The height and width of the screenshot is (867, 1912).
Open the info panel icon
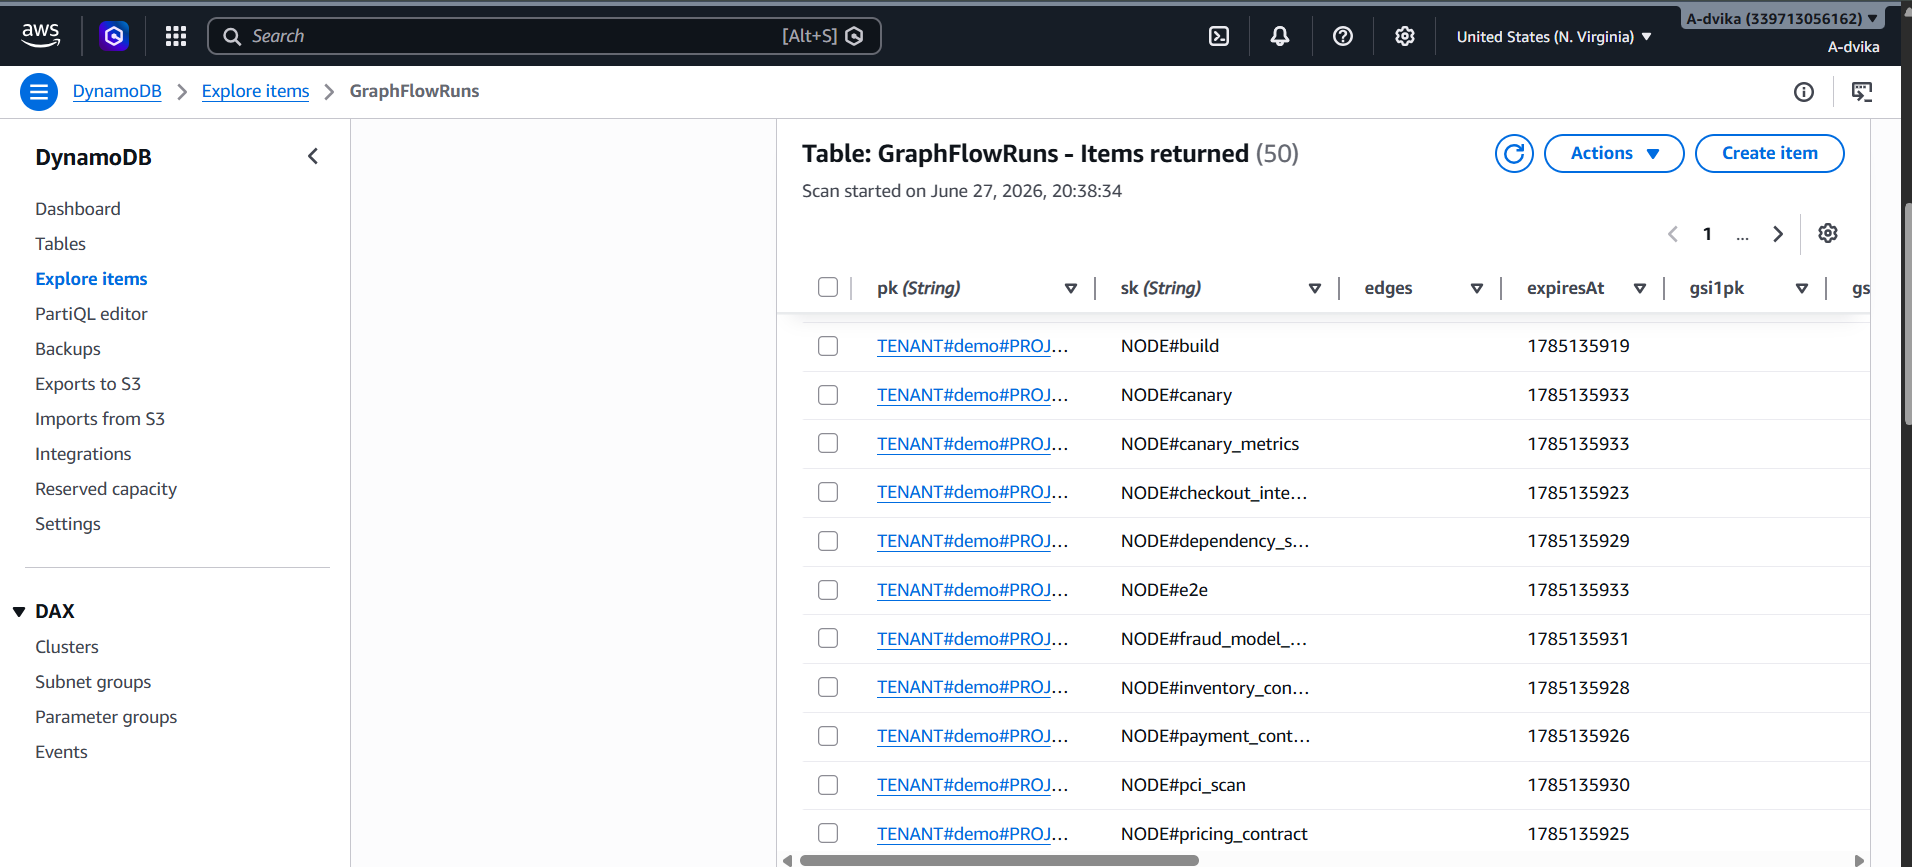point(1804,92)
